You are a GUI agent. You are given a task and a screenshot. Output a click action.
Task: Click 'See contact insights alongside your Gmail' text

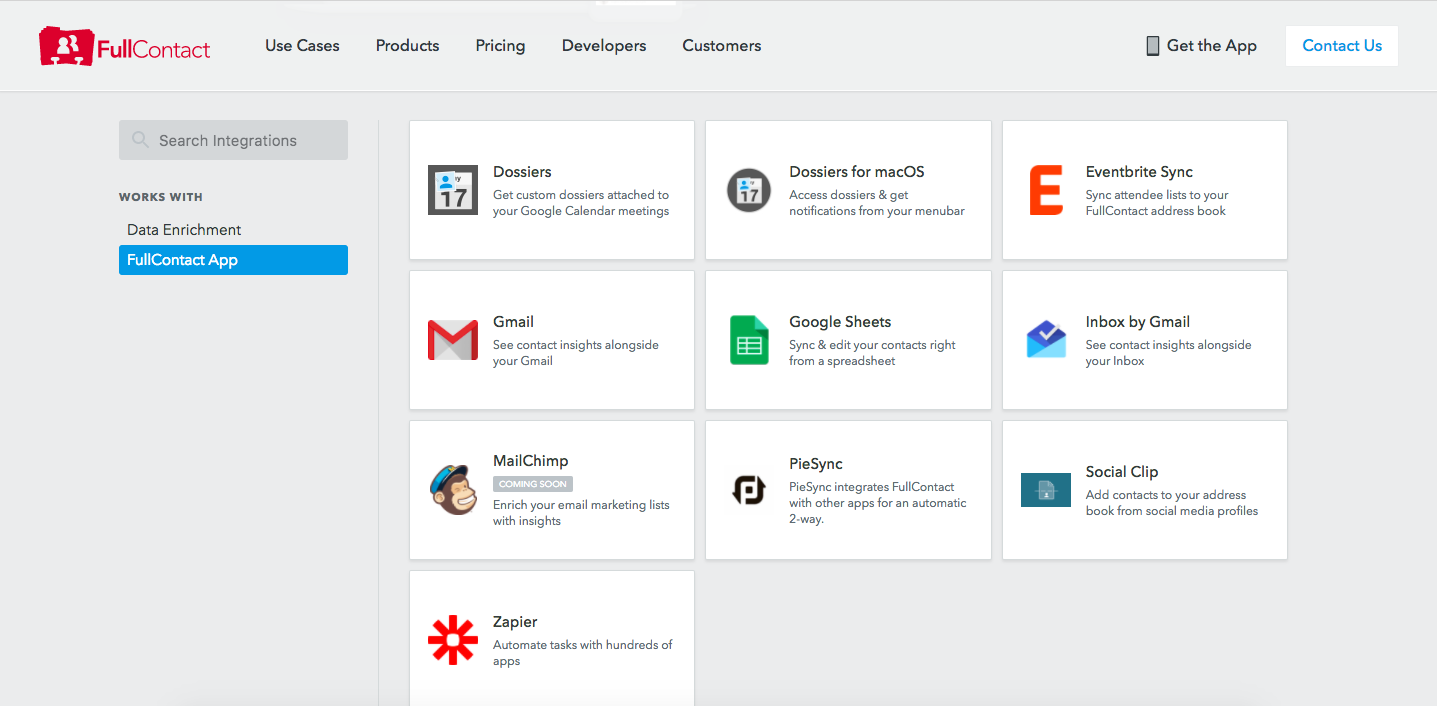576,353
